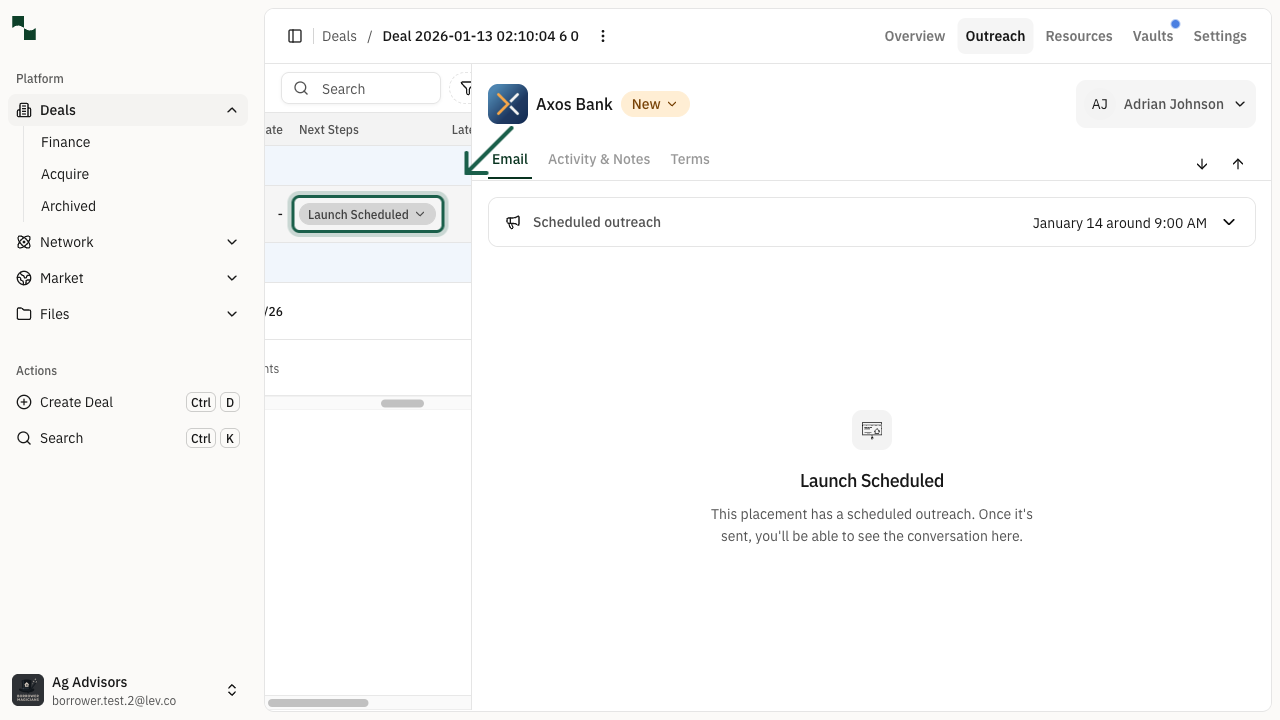
Task: Open the Files folder icon in sidebar
Action: 23,314
